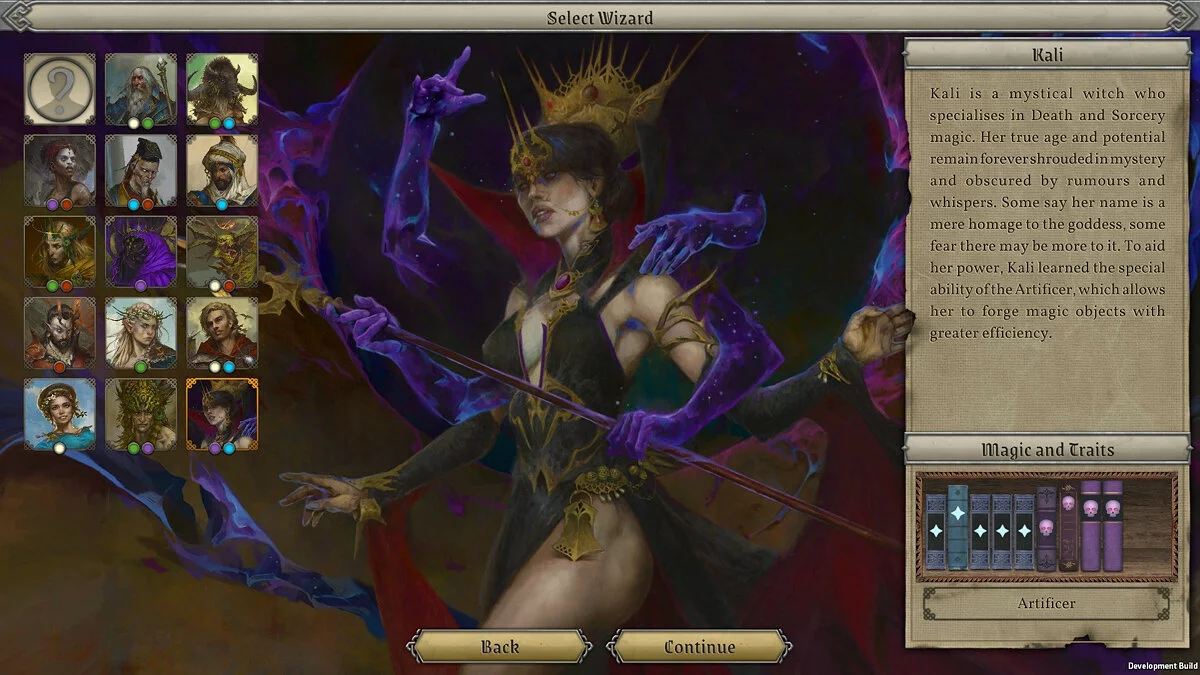1200x675 pixels.
Task: Select the gray-skinned red-haired woman portrait
Action: (60, 170)
